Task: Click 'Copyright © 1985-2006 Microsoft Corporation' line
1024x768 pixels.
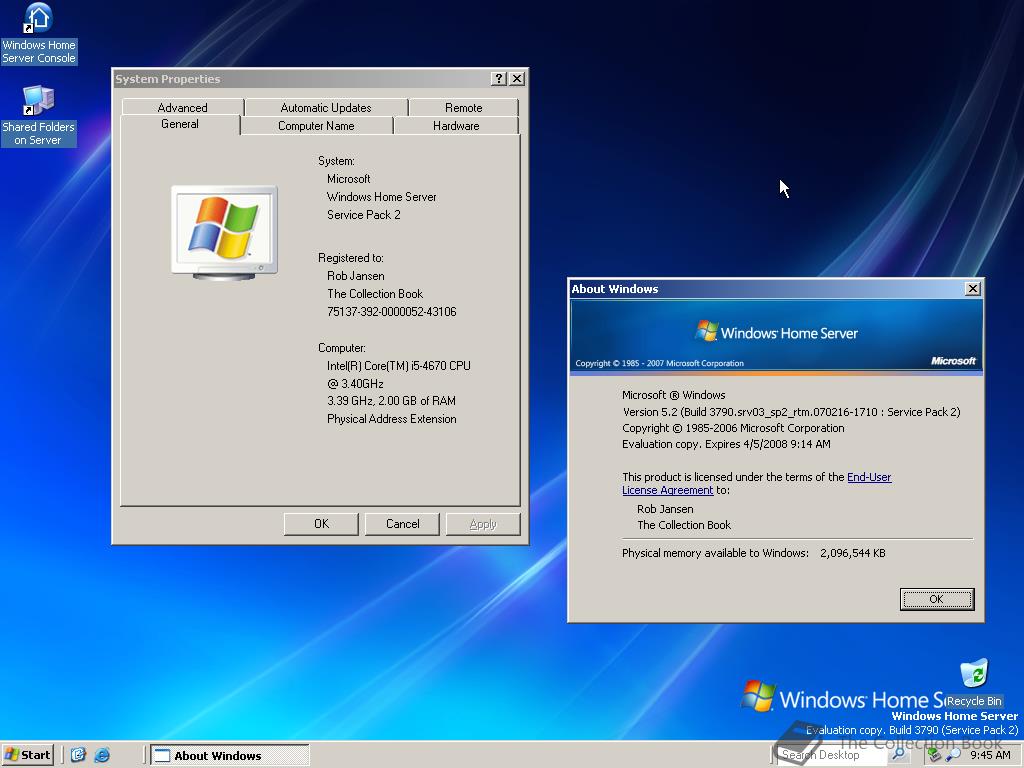Action: click(733, 428)
